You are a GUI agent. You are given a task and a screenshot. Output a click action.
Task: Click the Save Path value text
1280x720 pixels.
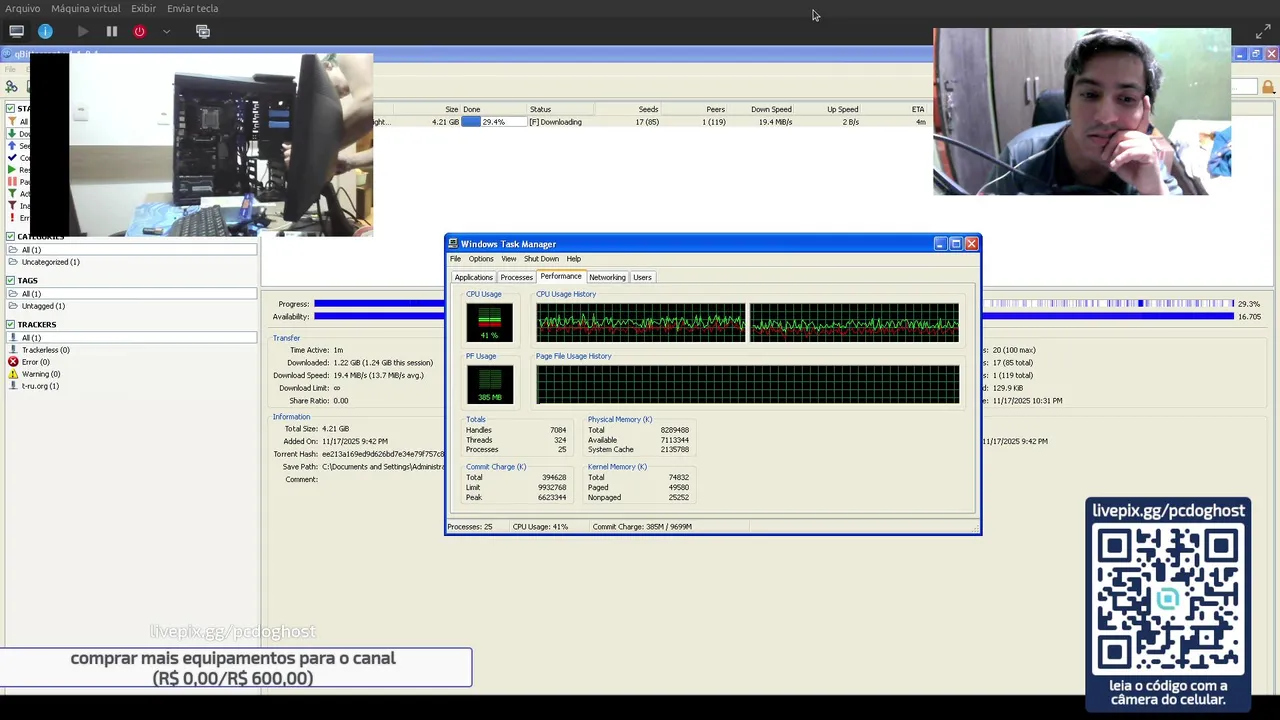click(383, 467)
